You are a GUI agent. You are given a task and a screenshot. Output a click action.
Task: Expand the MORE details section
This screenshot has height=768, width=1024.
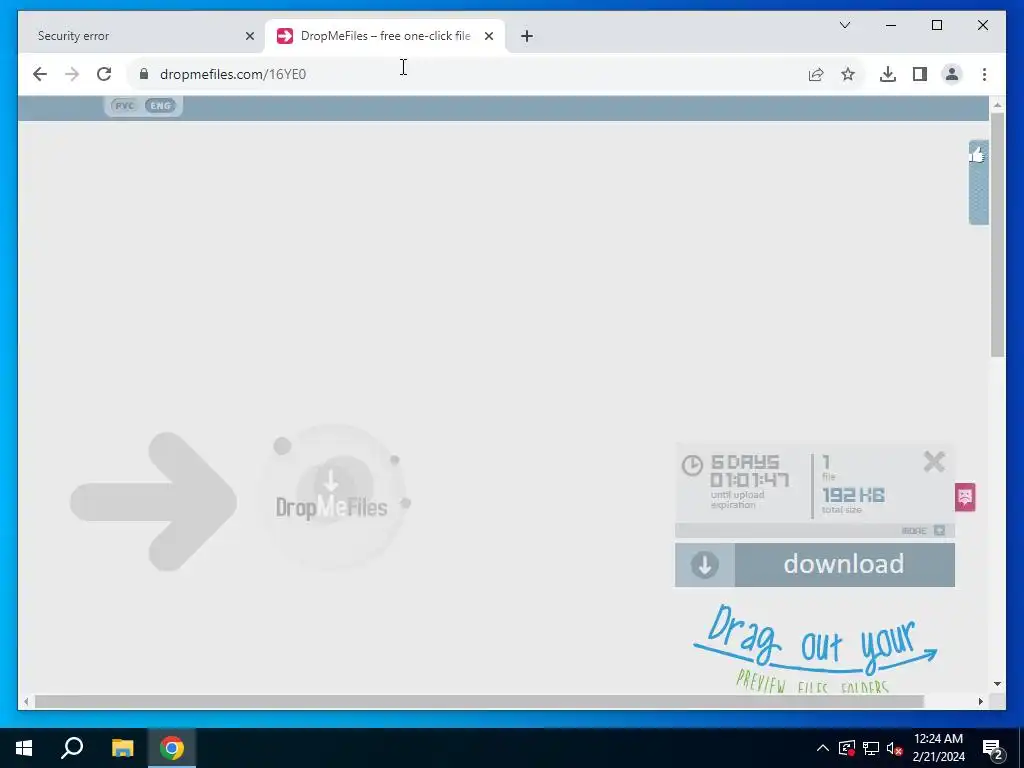coord(923,530)
